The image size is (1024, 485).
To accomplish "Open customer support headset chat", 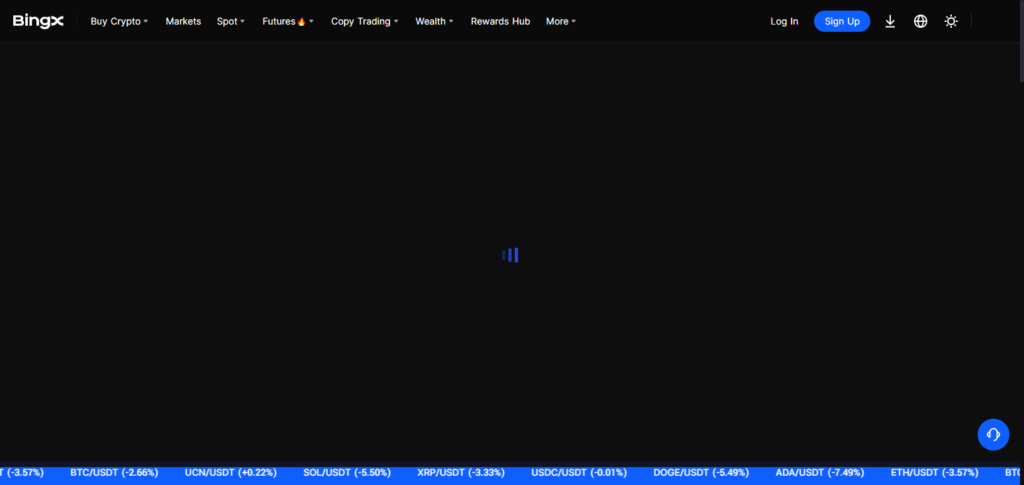I will tap(993, 434).
